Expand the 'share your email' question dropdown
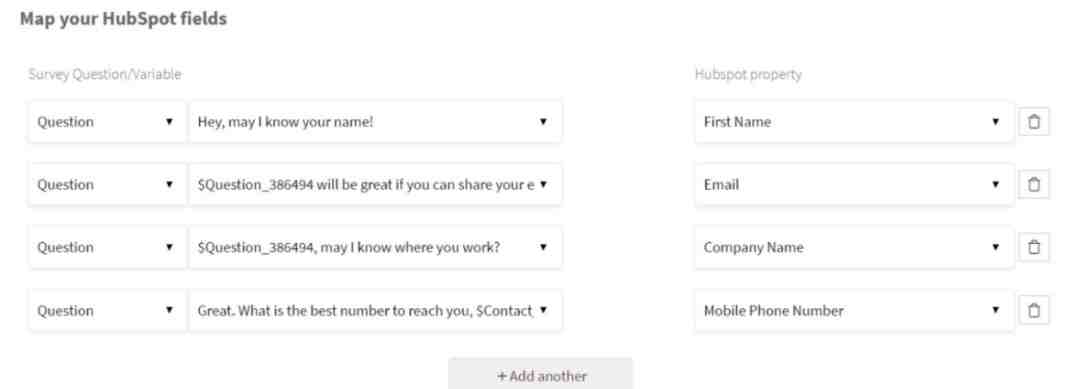 click(x=375, y=185)
